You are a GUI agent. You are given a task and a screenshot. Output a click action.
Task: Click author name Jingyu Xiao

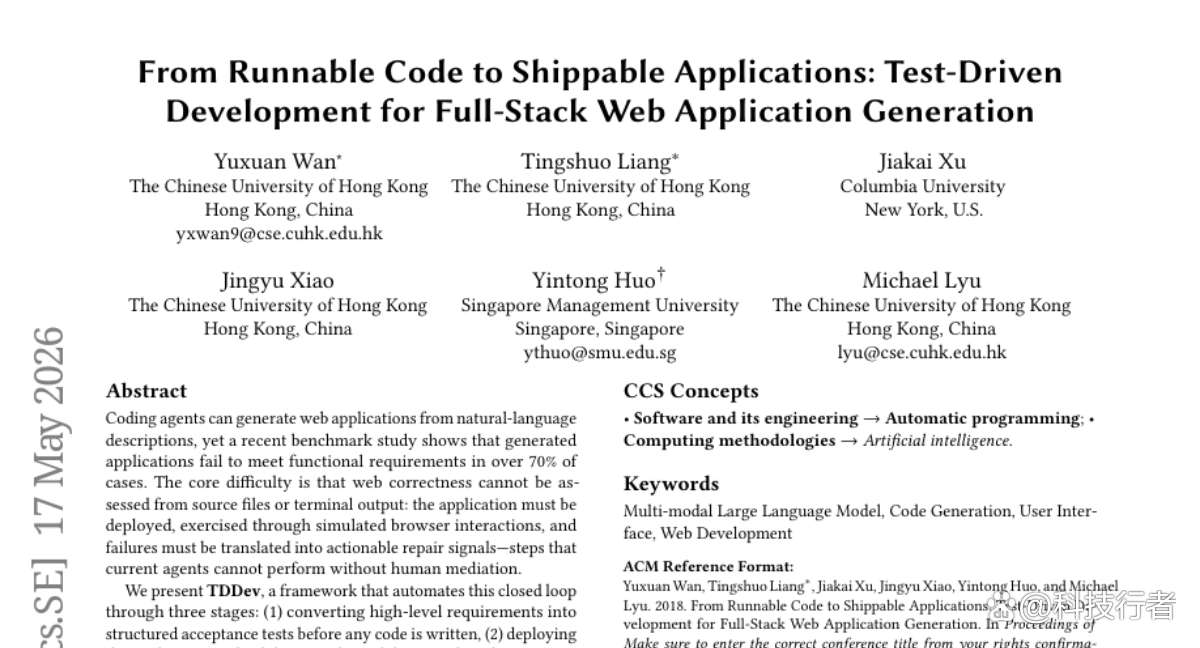click(x=278, y=280)
